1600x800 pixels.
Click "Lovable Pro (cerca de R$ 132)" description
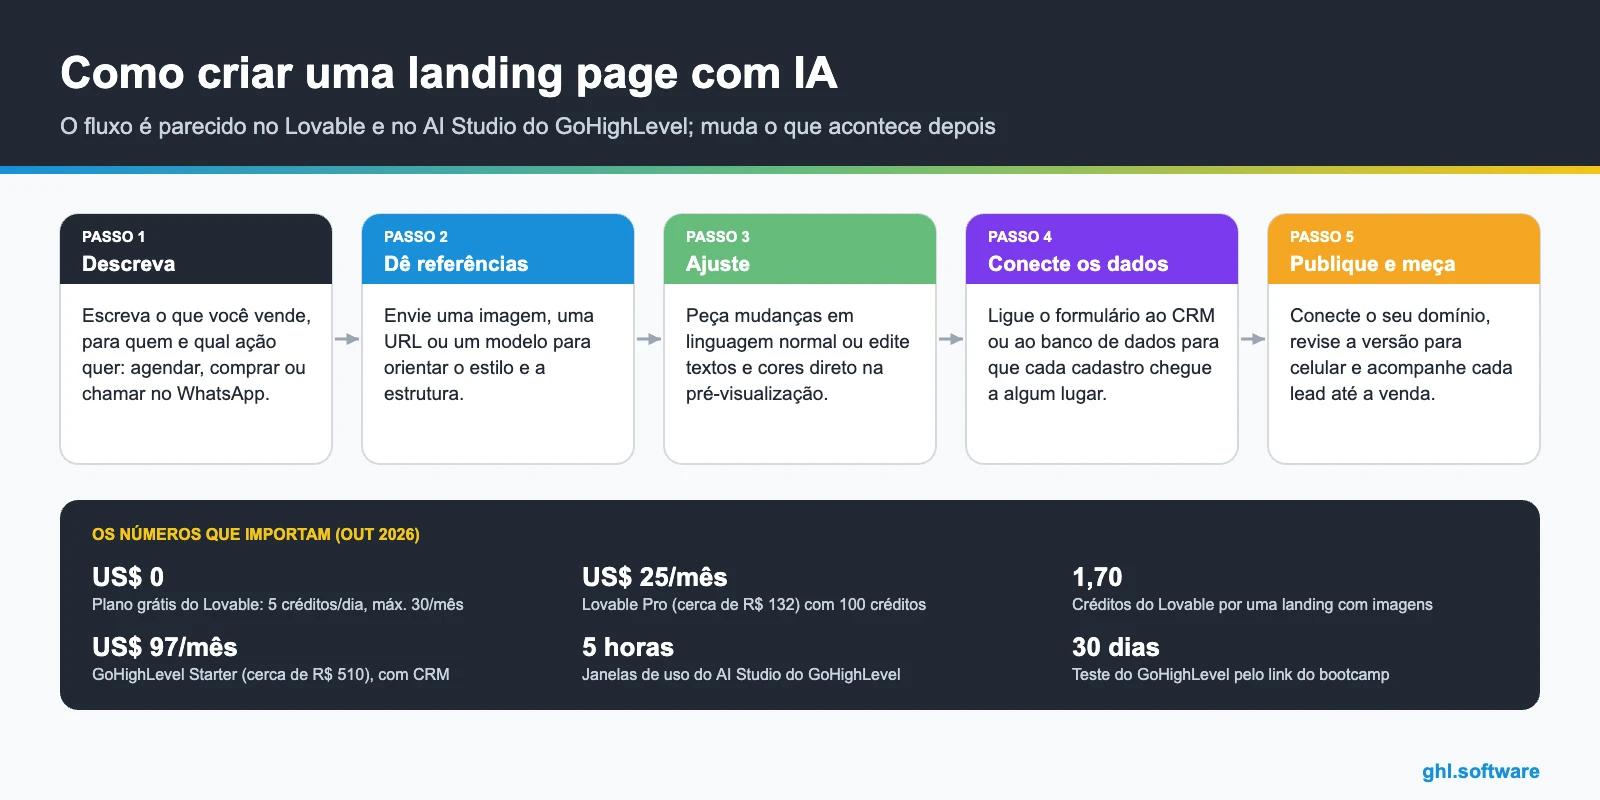754,604
